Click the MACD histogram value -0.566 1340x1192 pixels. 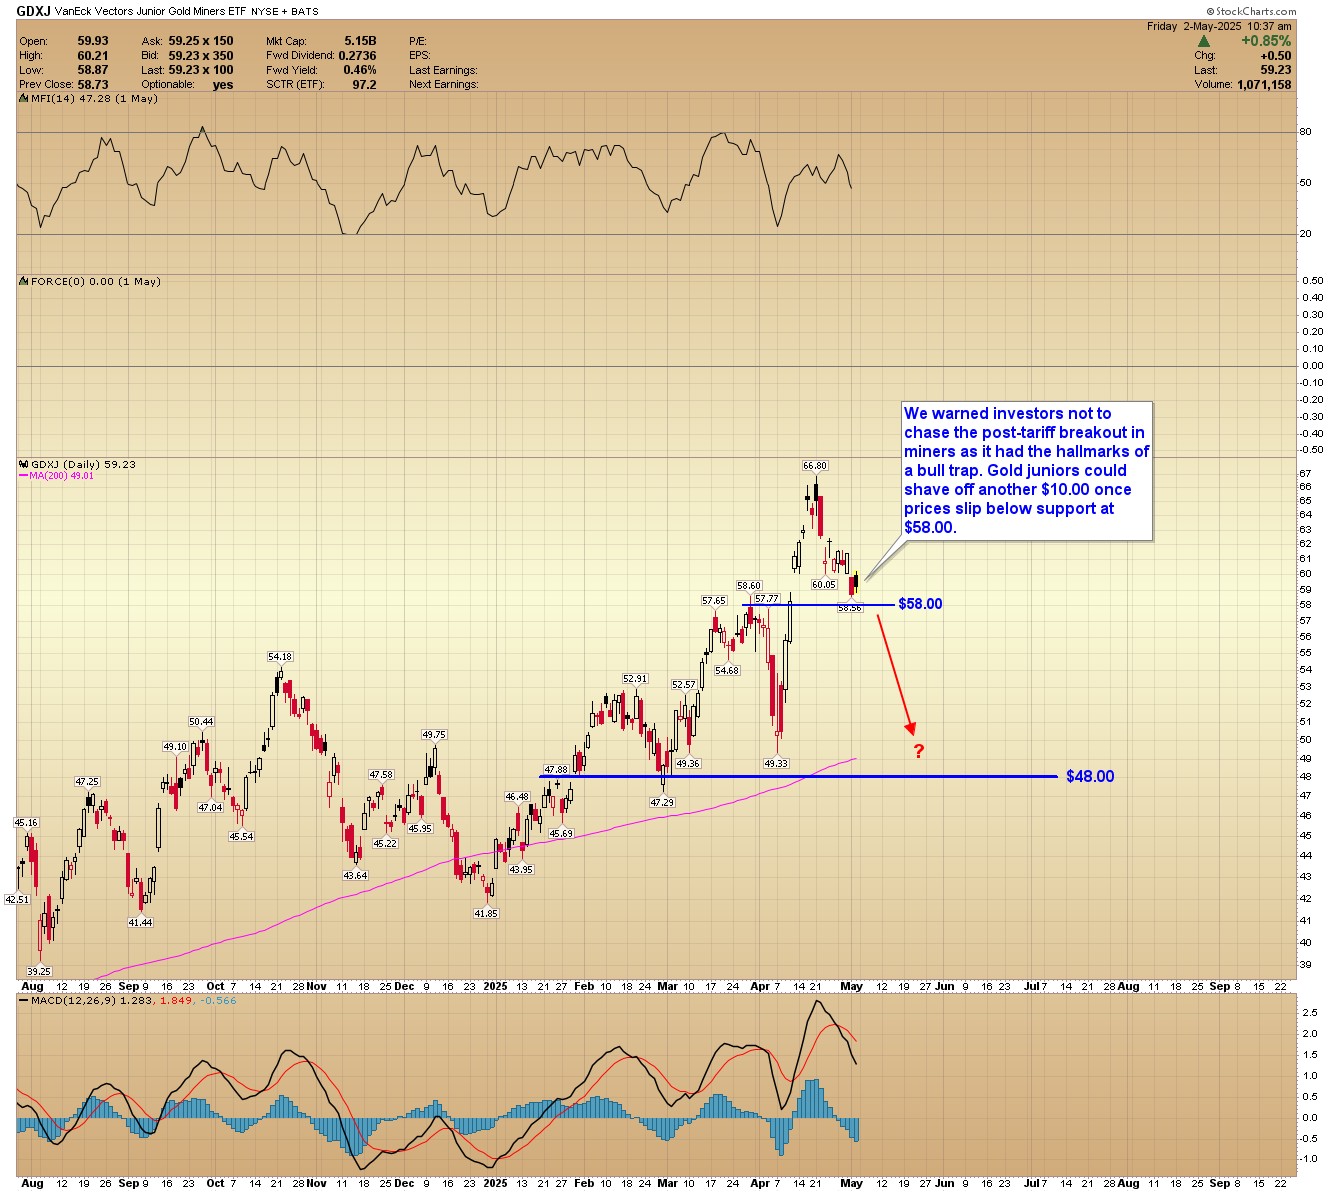(218, 1000)
